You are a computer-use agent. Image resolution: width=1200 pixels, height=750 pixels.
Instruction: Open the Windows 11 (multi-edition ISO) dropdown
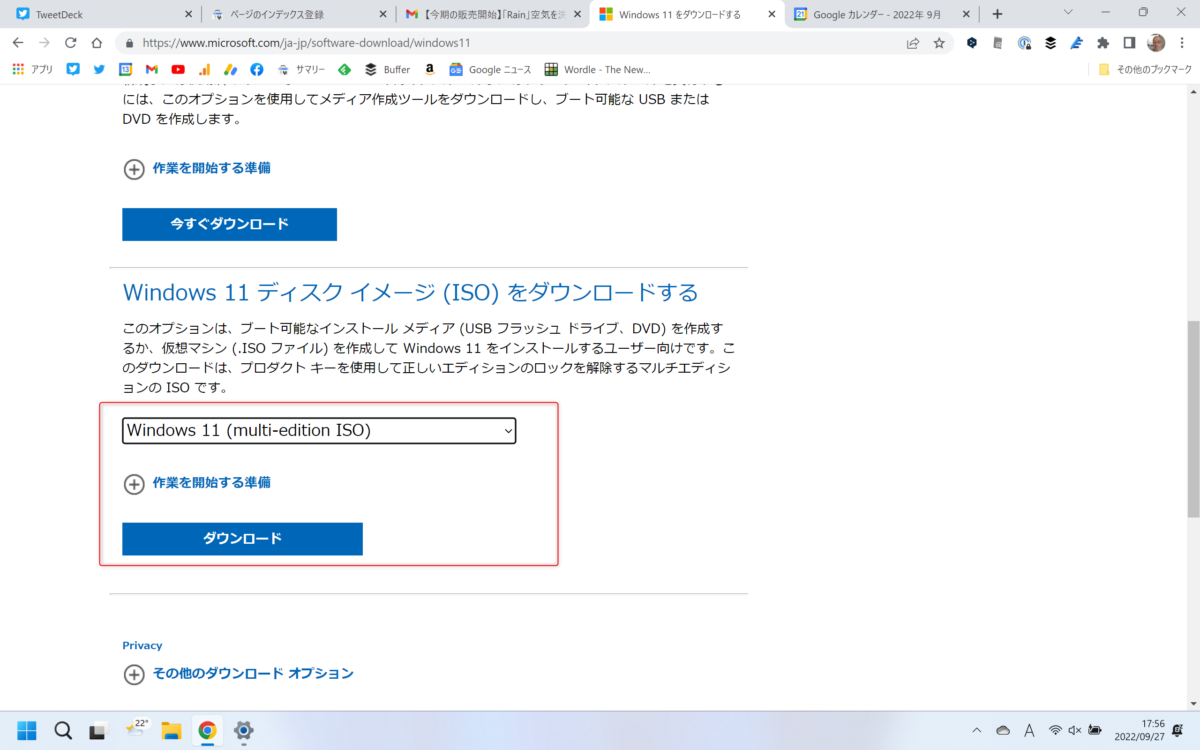(318, 430)
